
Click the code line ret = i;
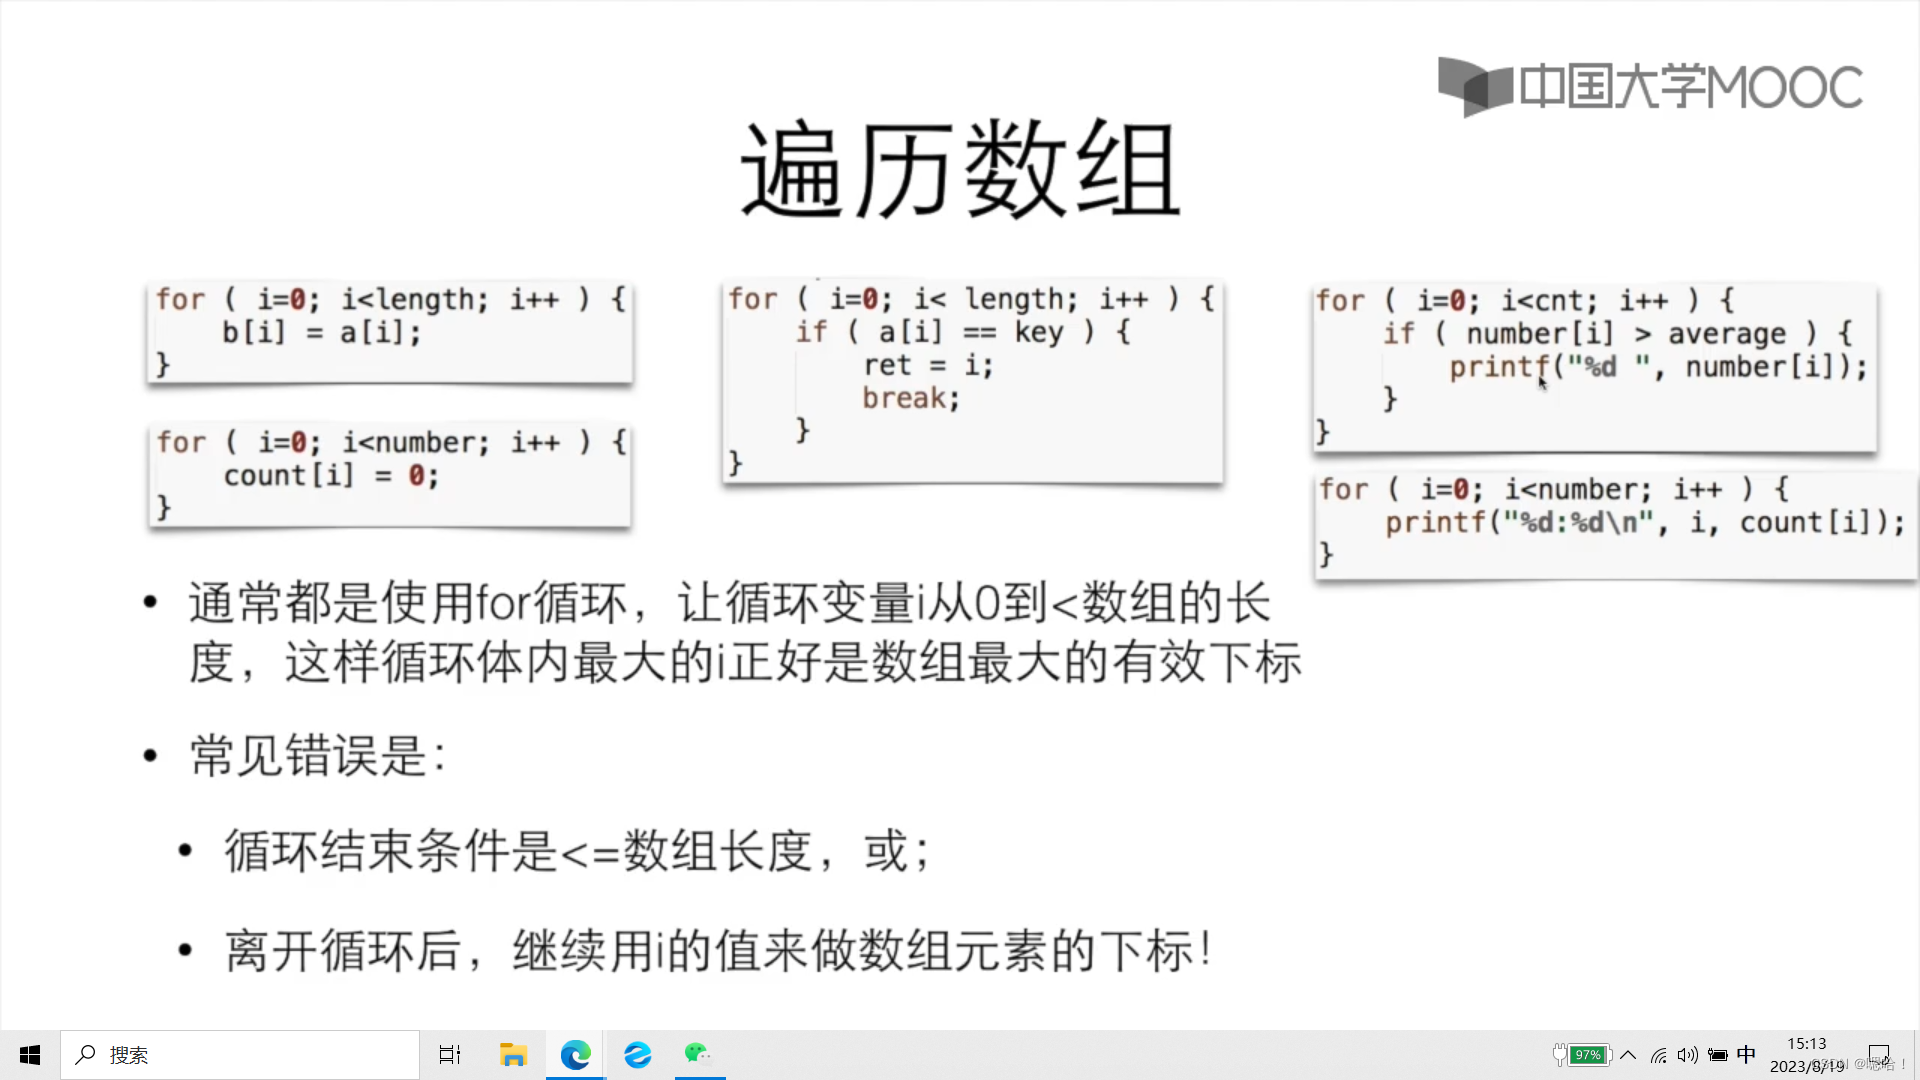pyautogui.click(x=928, y=365)
